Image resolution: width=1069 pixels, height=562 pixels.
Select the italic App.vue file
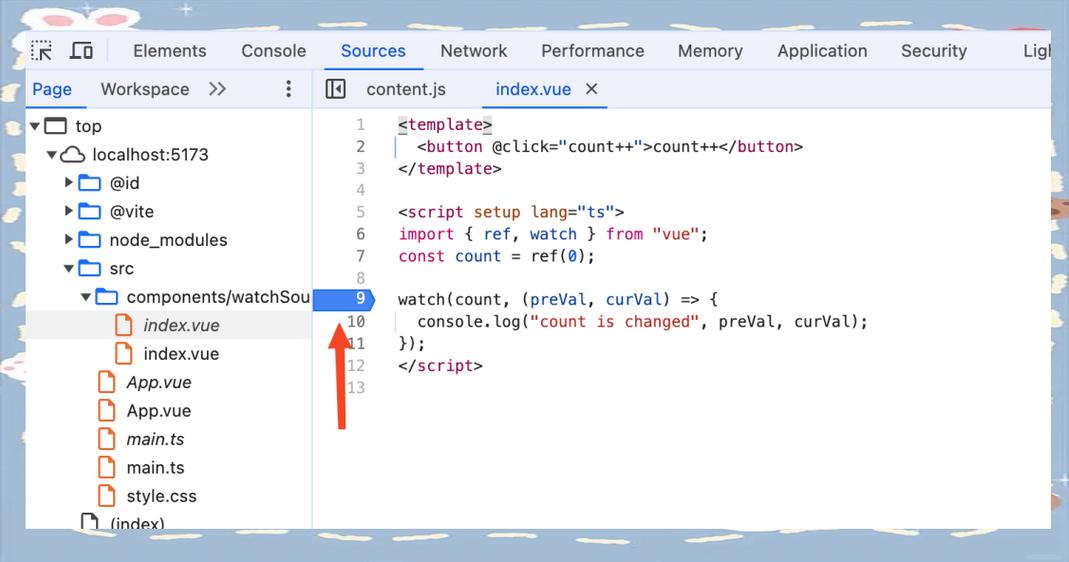tap(158, 383)
